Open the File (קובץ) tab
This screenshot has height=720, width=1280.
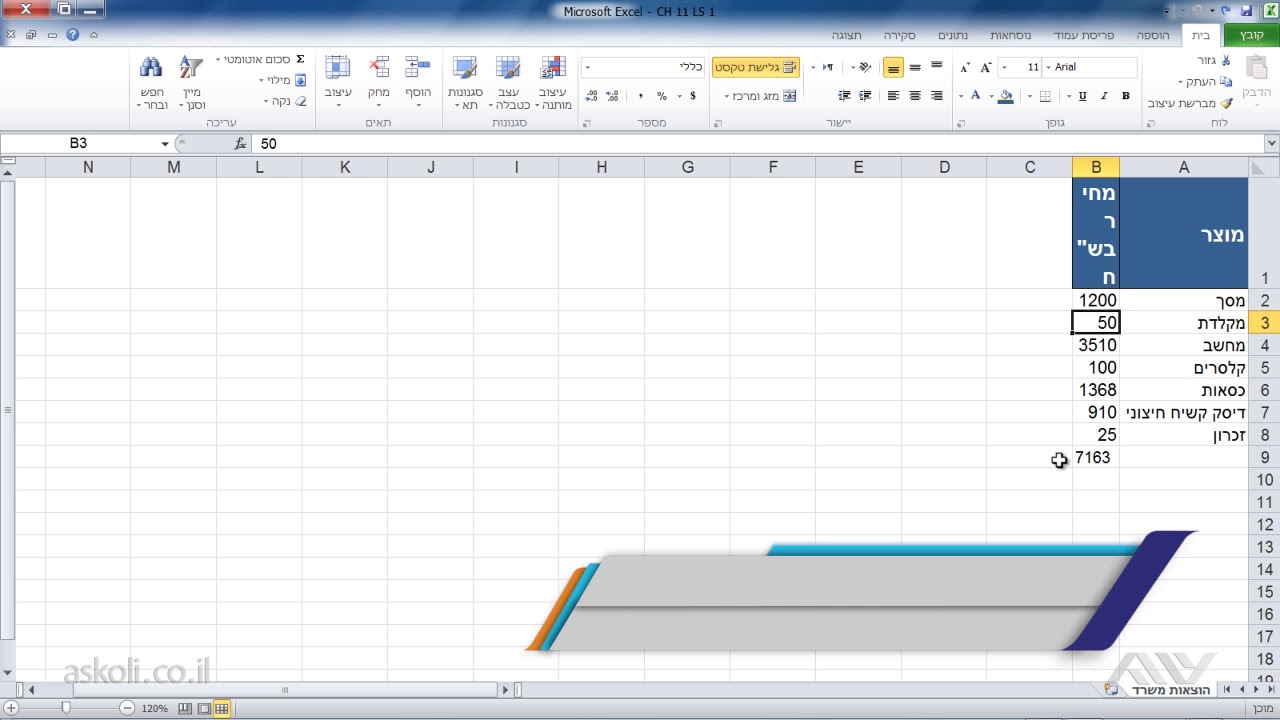(x=1252, y=35)
